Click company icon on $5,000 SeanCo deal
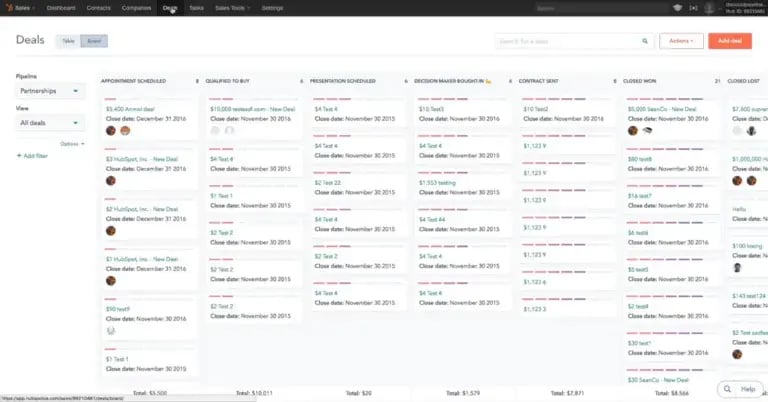Screen dimensions: 768x402 pyautogui.click(x=647, y=131)
